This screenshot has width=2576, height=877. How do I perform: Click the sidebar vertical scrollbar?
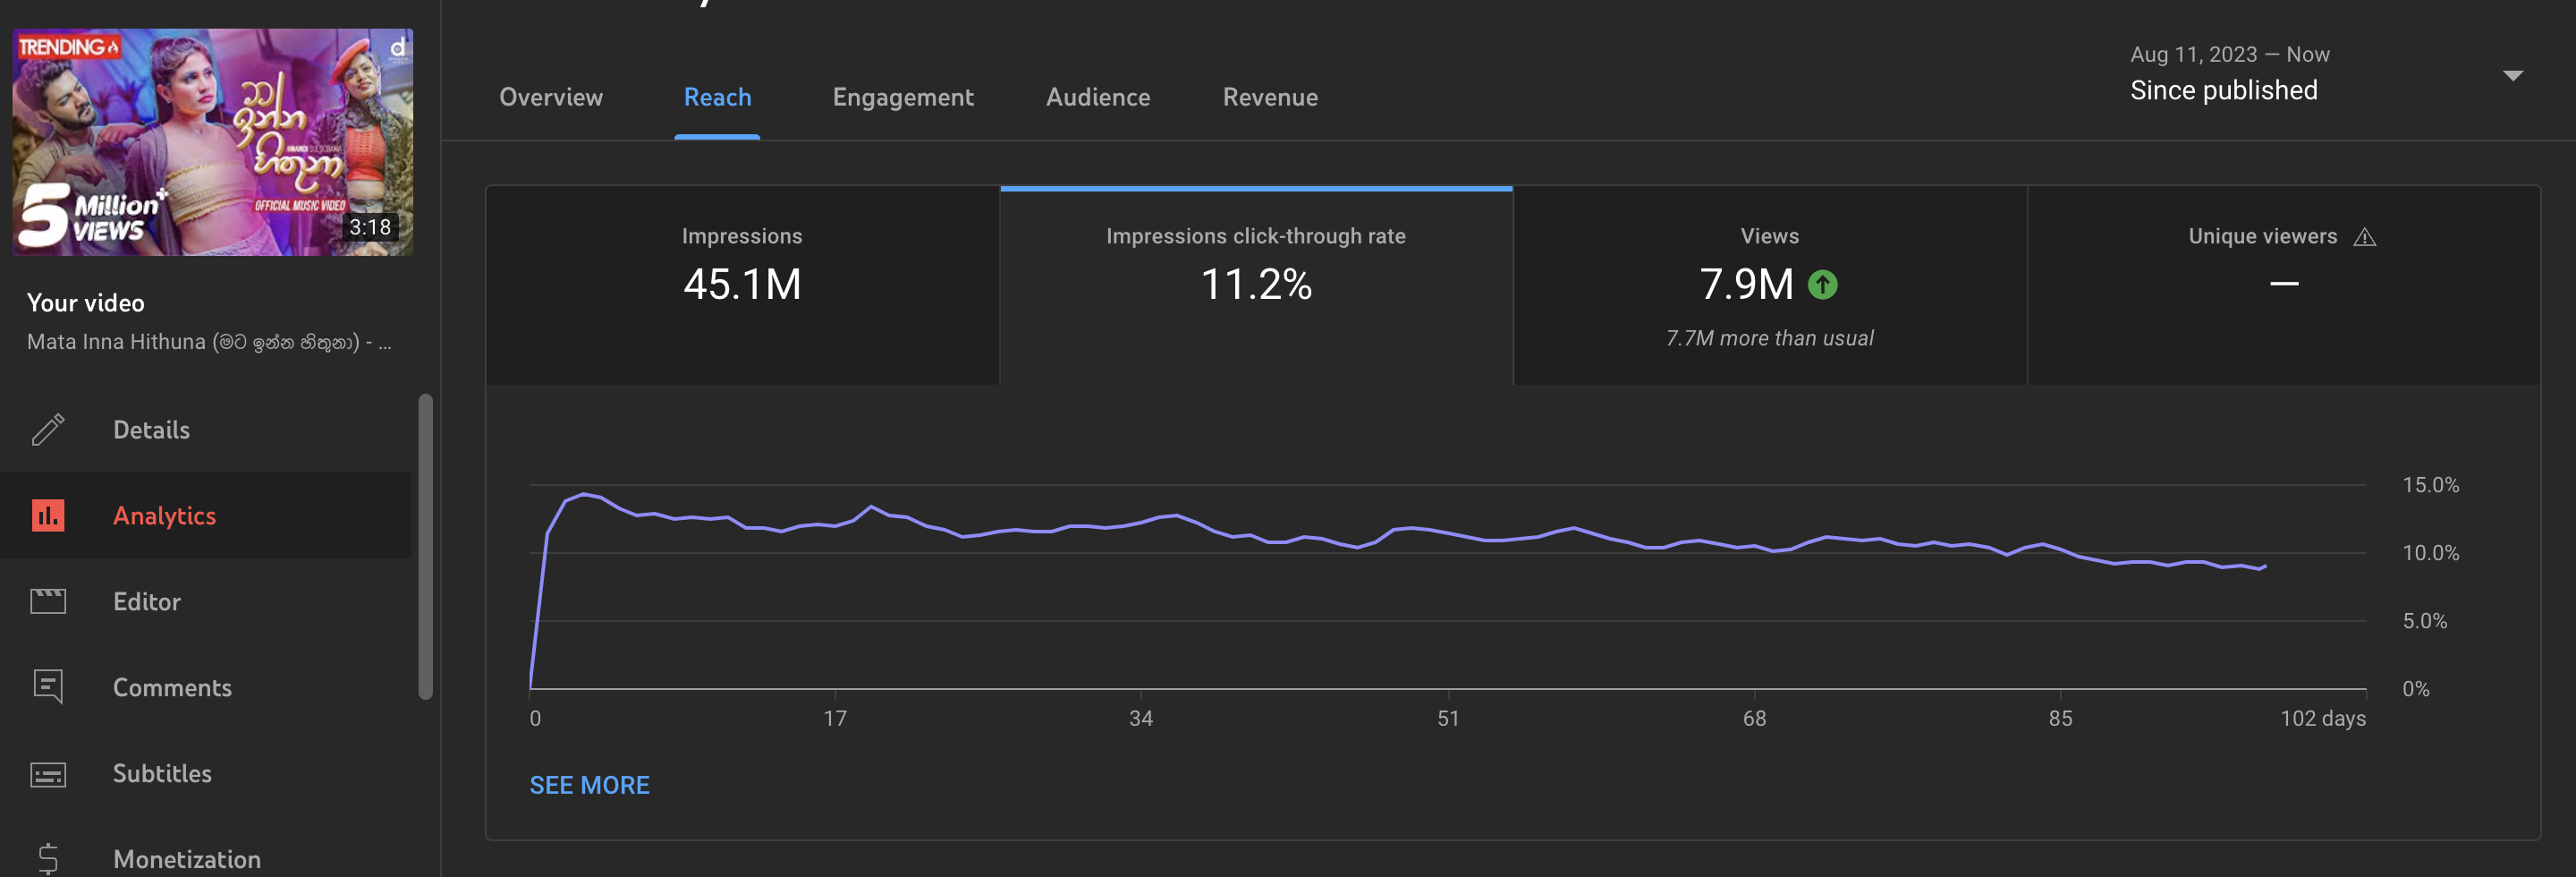coord(425,546)
